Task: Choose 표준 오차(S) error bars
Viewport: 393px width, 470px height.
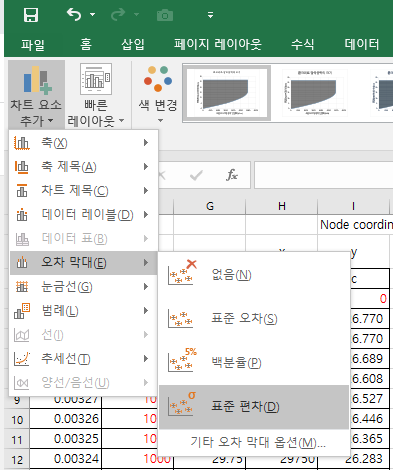Action: click(x=254, y=319)
